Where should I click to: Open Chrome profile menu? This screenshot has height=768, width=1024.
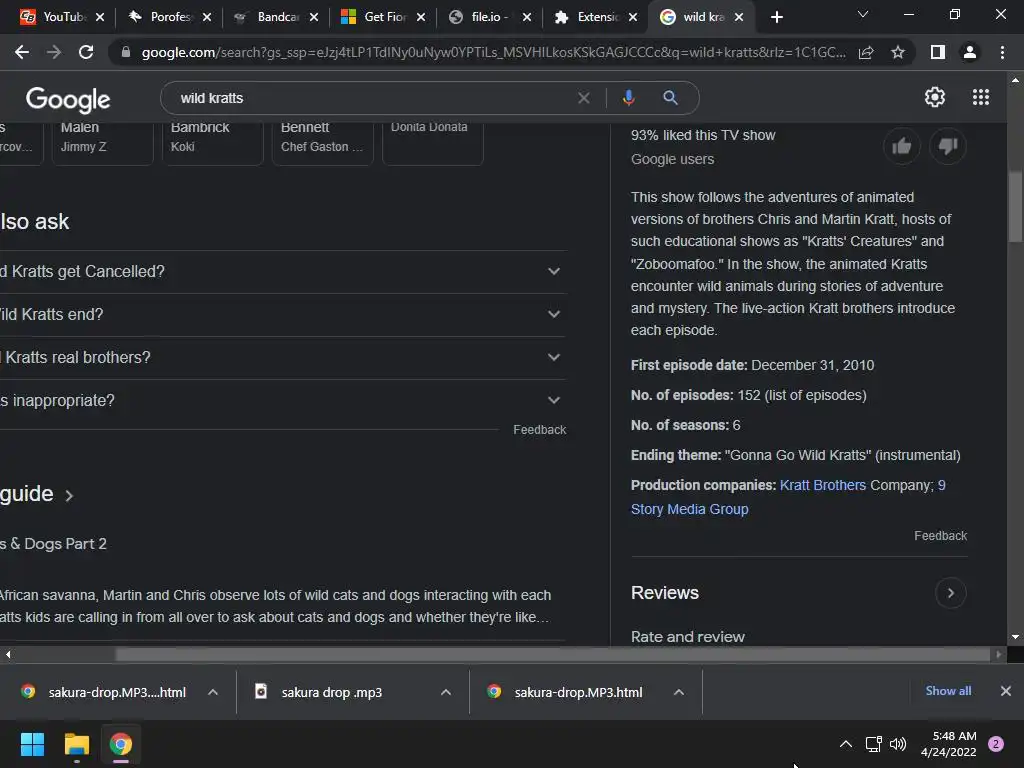[x=970, y=52]
